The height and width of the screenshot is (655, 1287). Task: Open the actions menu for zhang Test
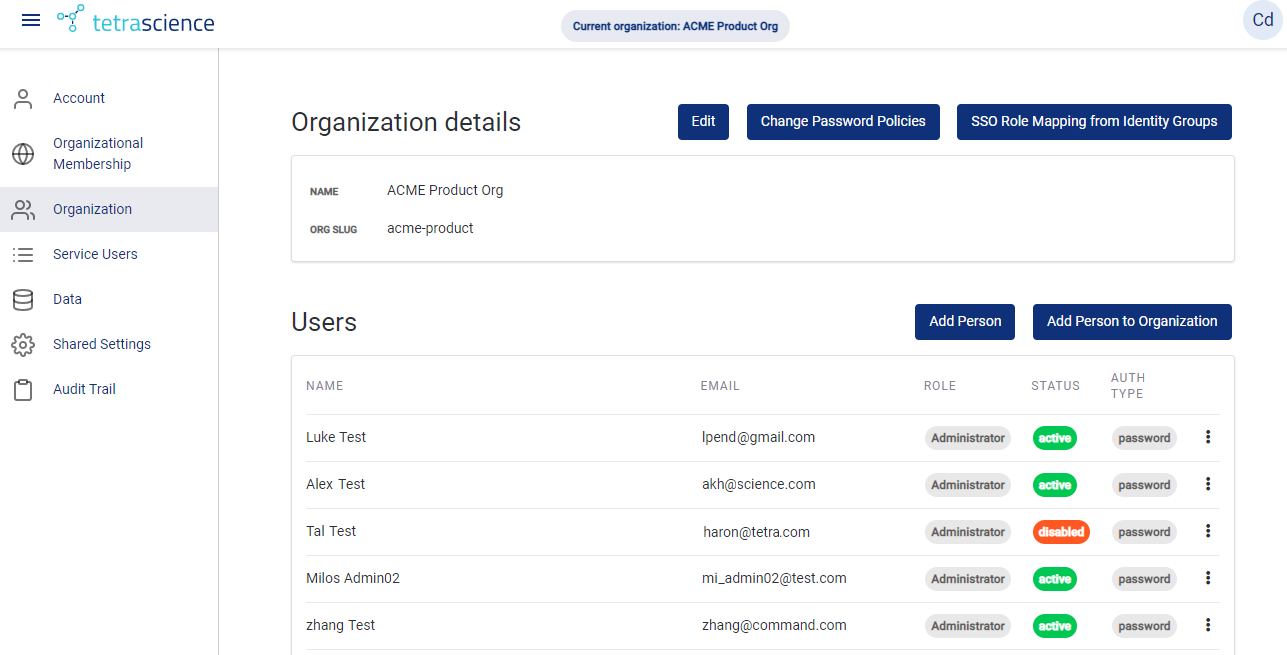click(1208, 625)
